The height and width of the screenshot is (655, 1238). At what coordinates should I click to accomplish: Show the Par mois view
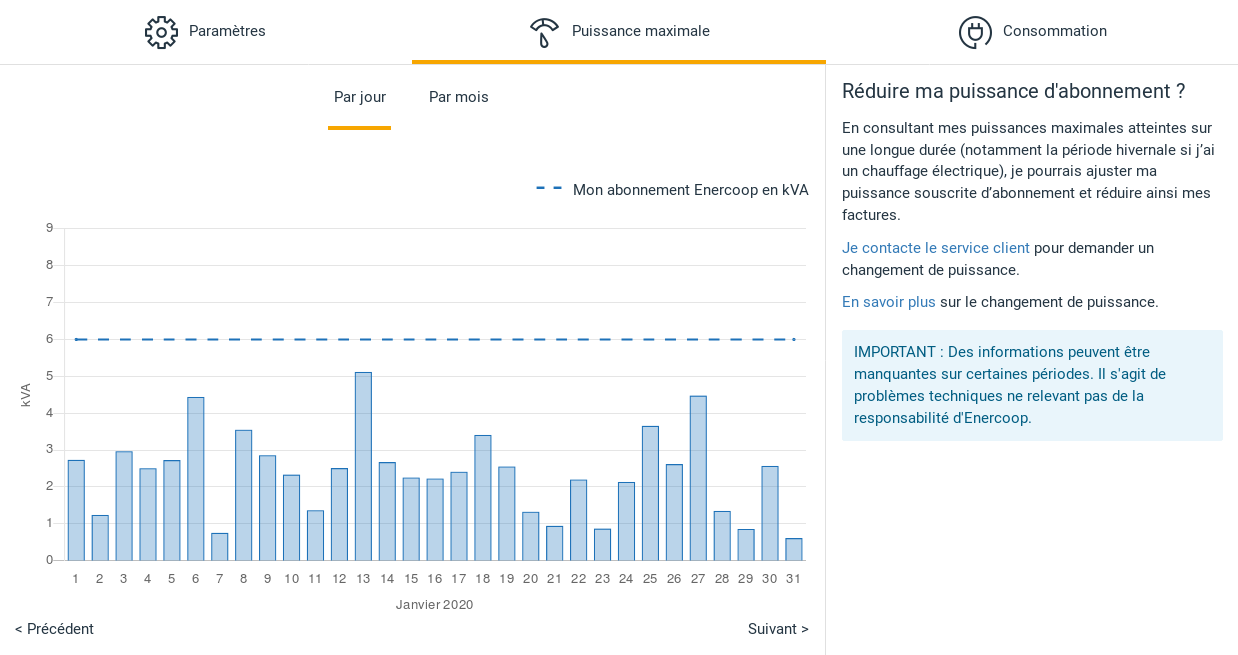[x=458, y=97]
